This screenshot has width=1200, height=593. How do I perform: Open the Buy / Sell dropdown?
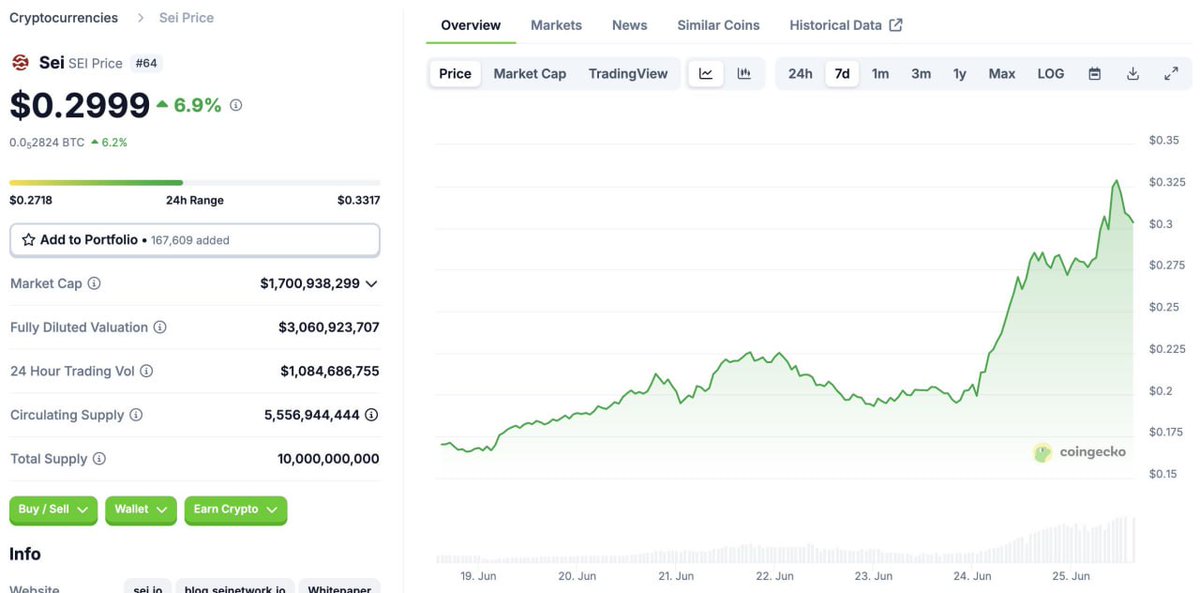pyautogui.click(x=53, y=510)
